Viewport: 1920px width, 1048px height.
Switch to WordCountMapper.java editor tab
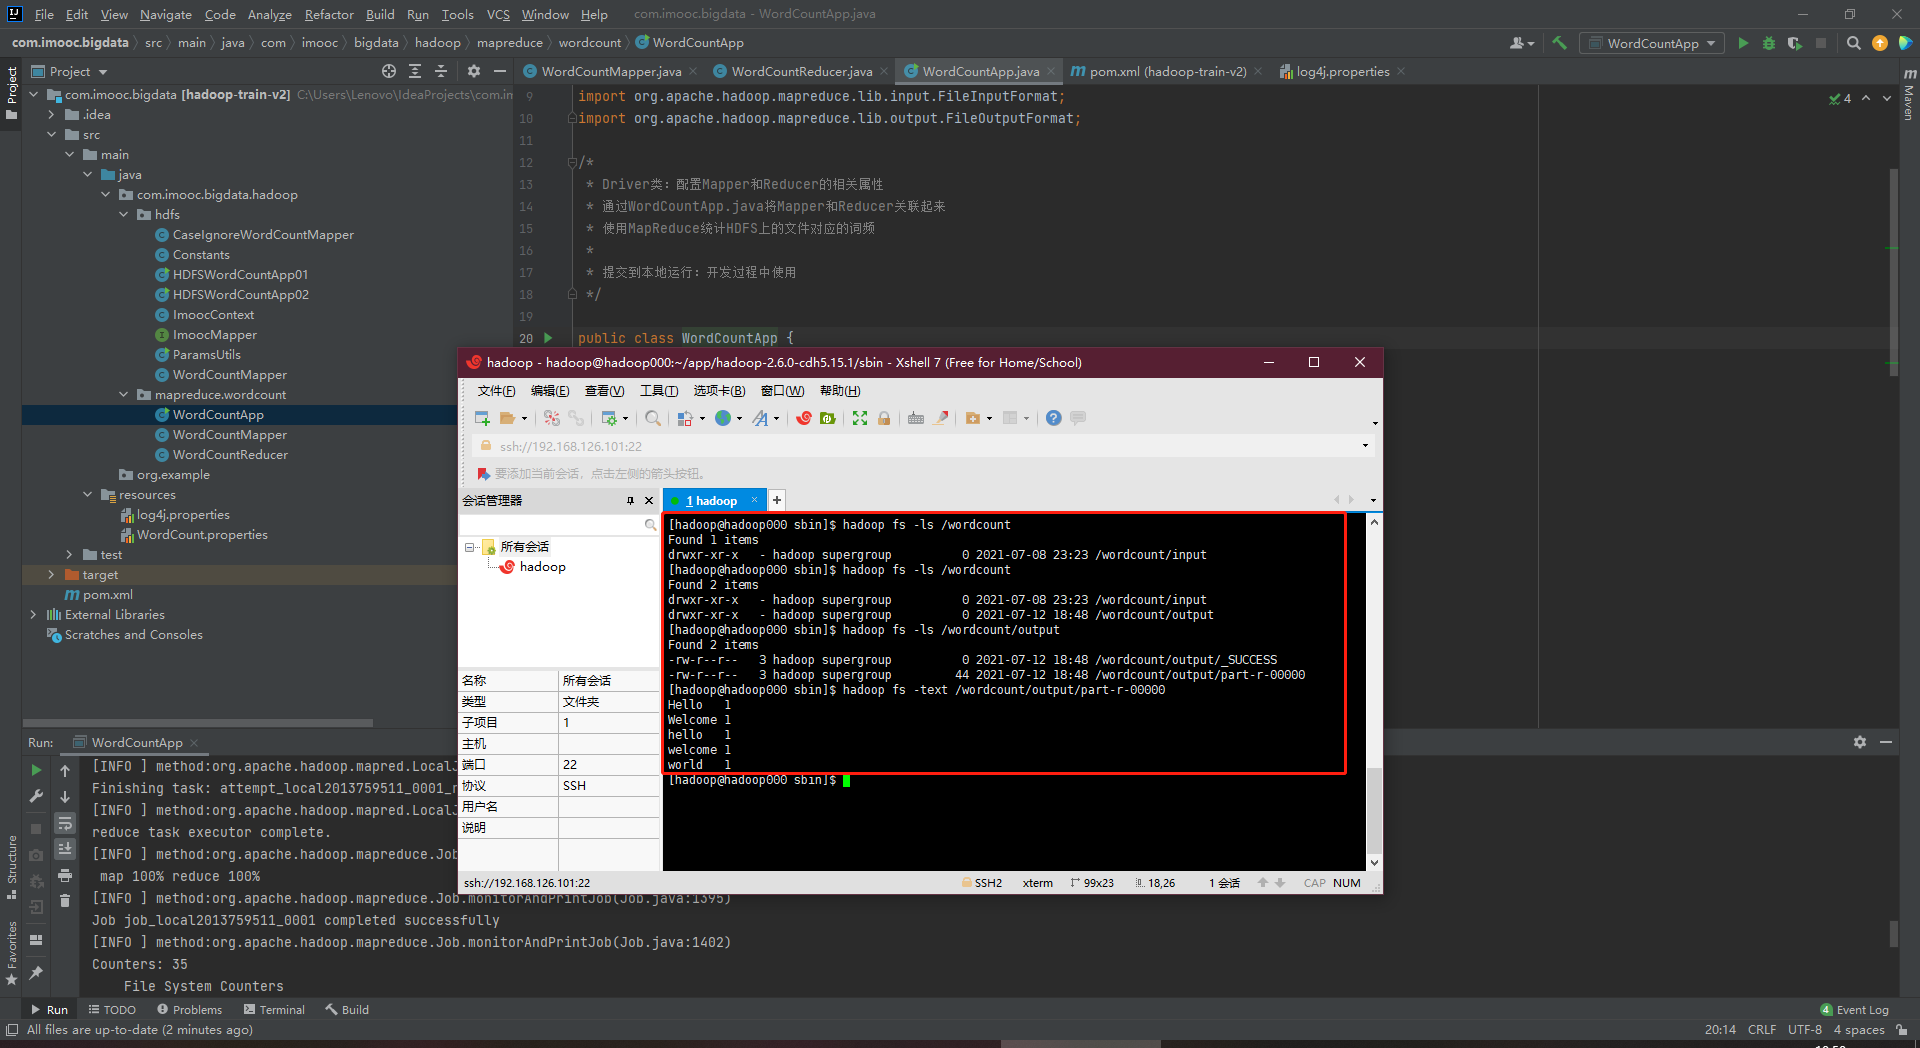pyautogui.click(x=610, y=71)
